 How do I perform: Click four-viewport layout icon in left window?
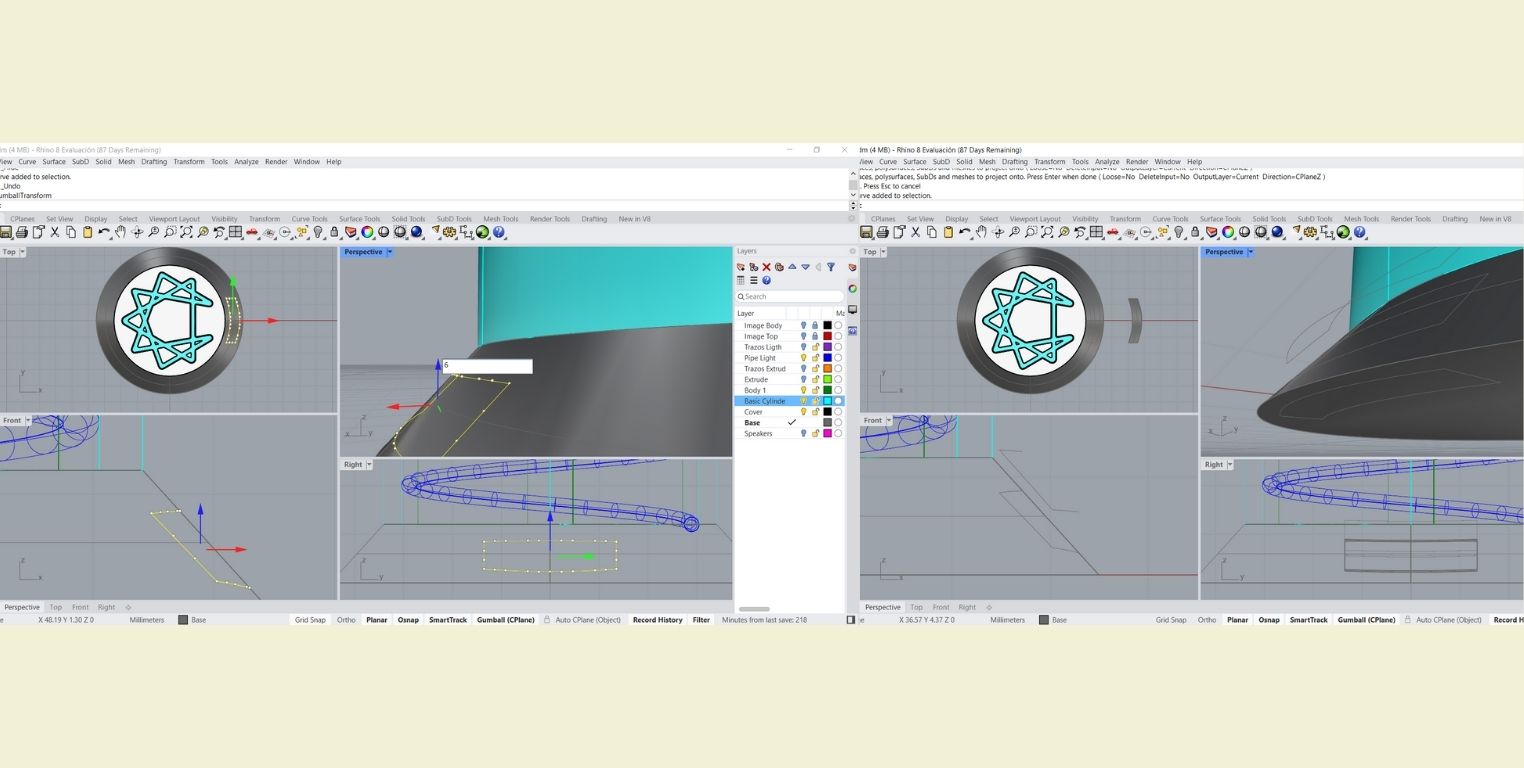click(x=235, y=232)
